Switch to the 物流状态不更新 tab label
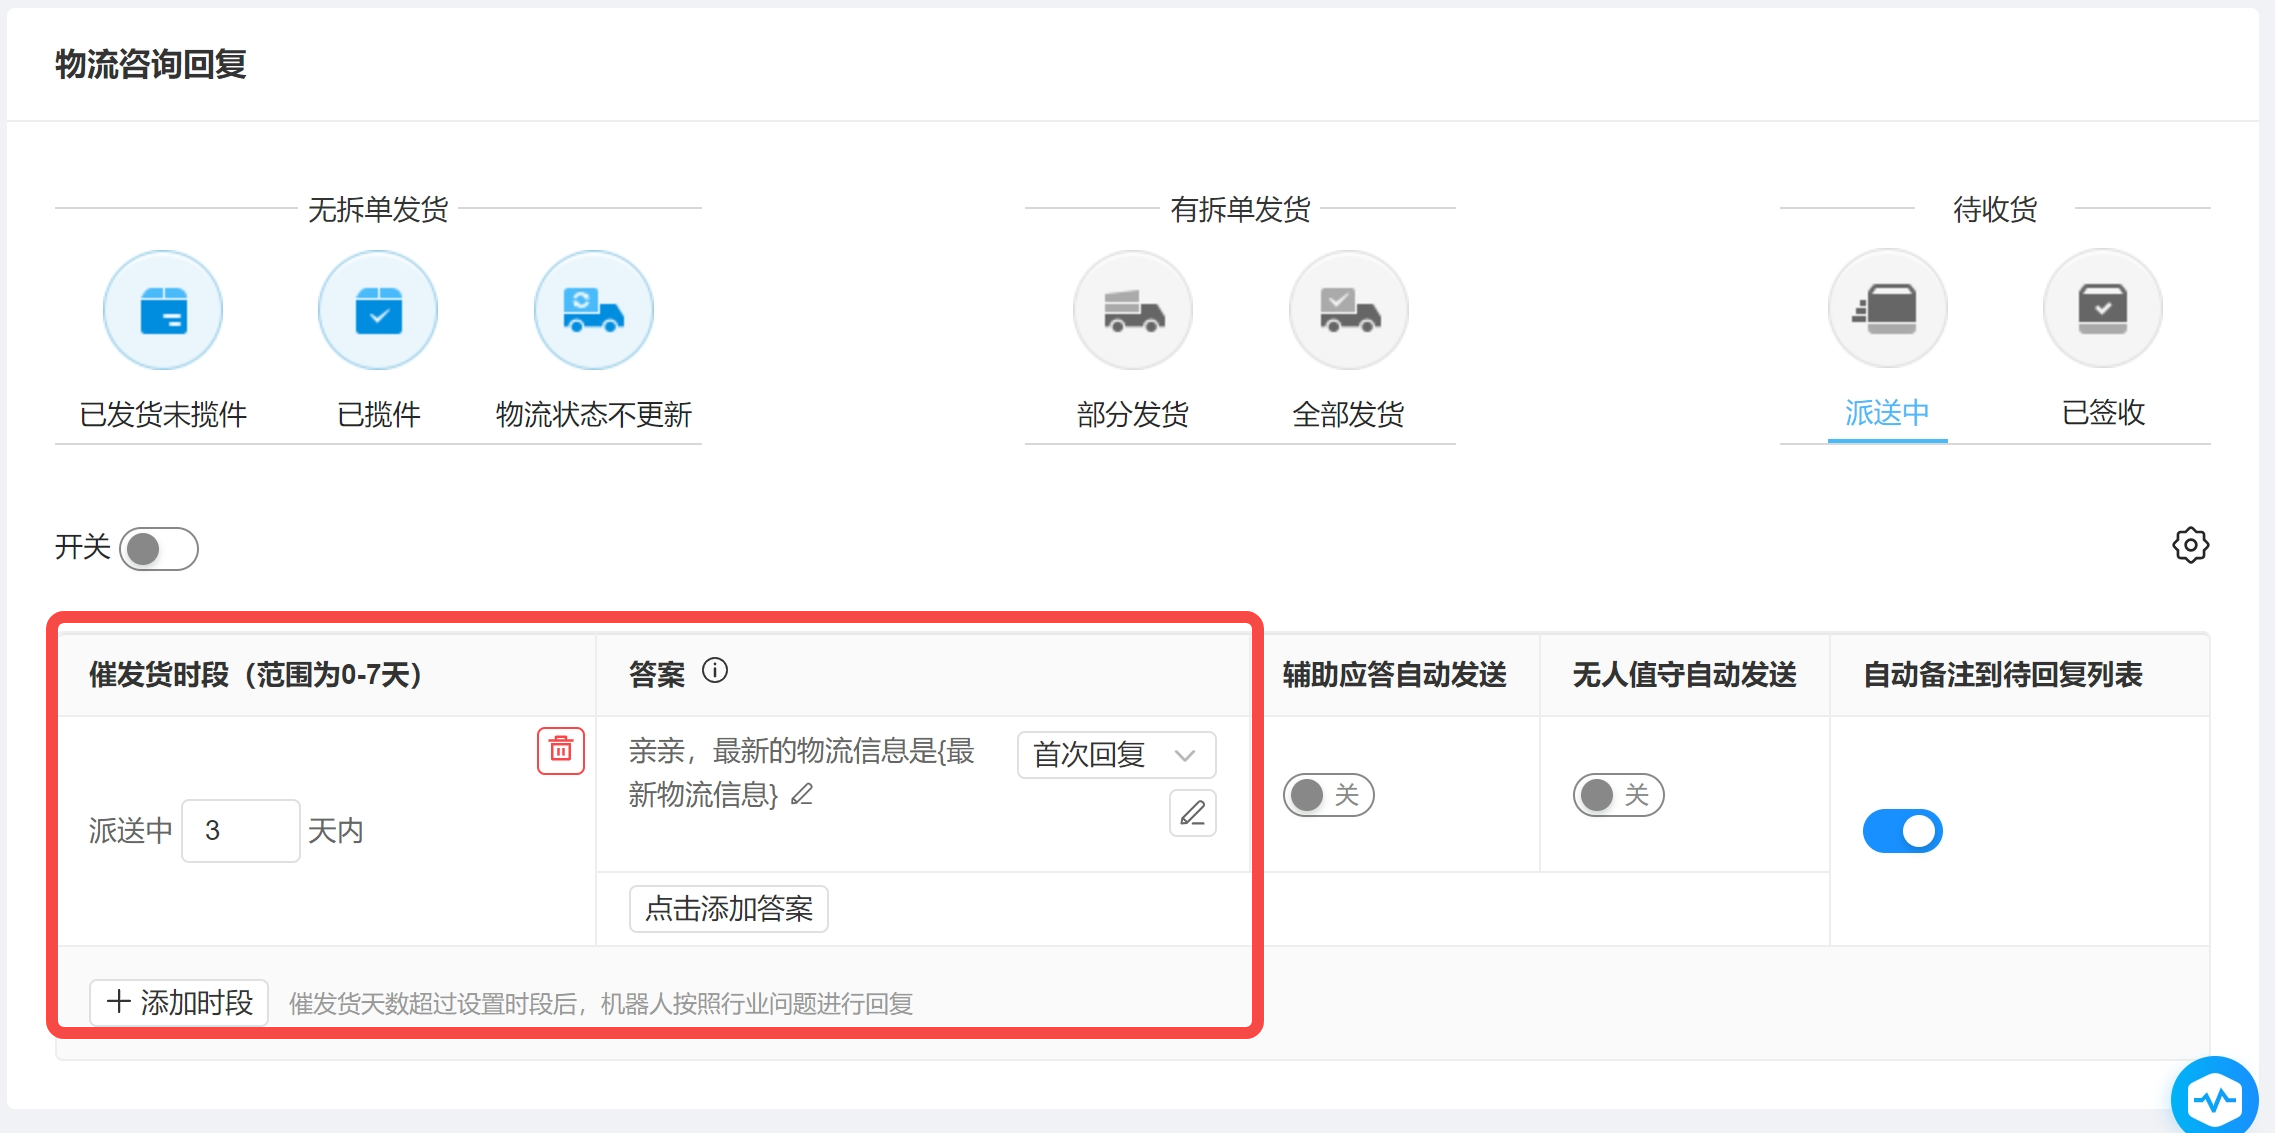The height and width of the screenshot is (1133, 2275). pyautogui.click(x=594, y=414)
